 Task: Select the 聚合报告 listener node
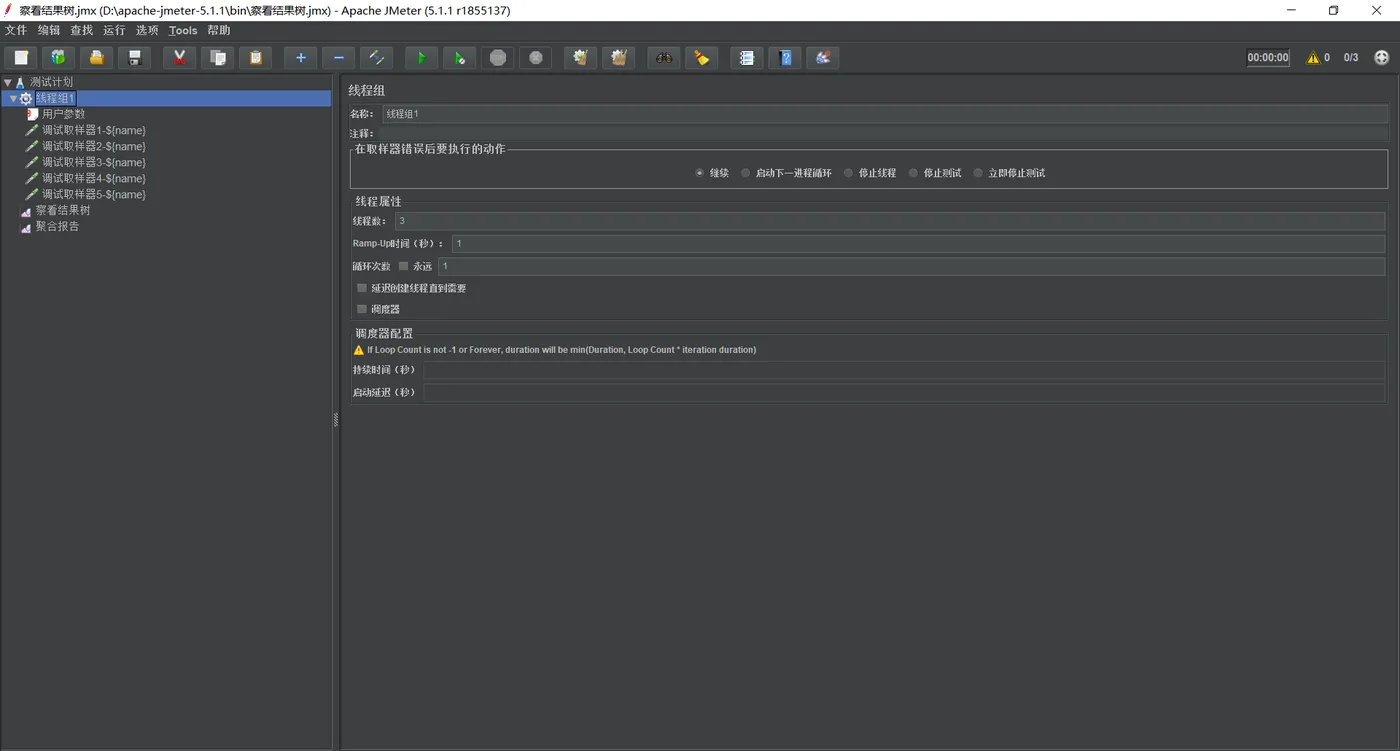point(57,226)
